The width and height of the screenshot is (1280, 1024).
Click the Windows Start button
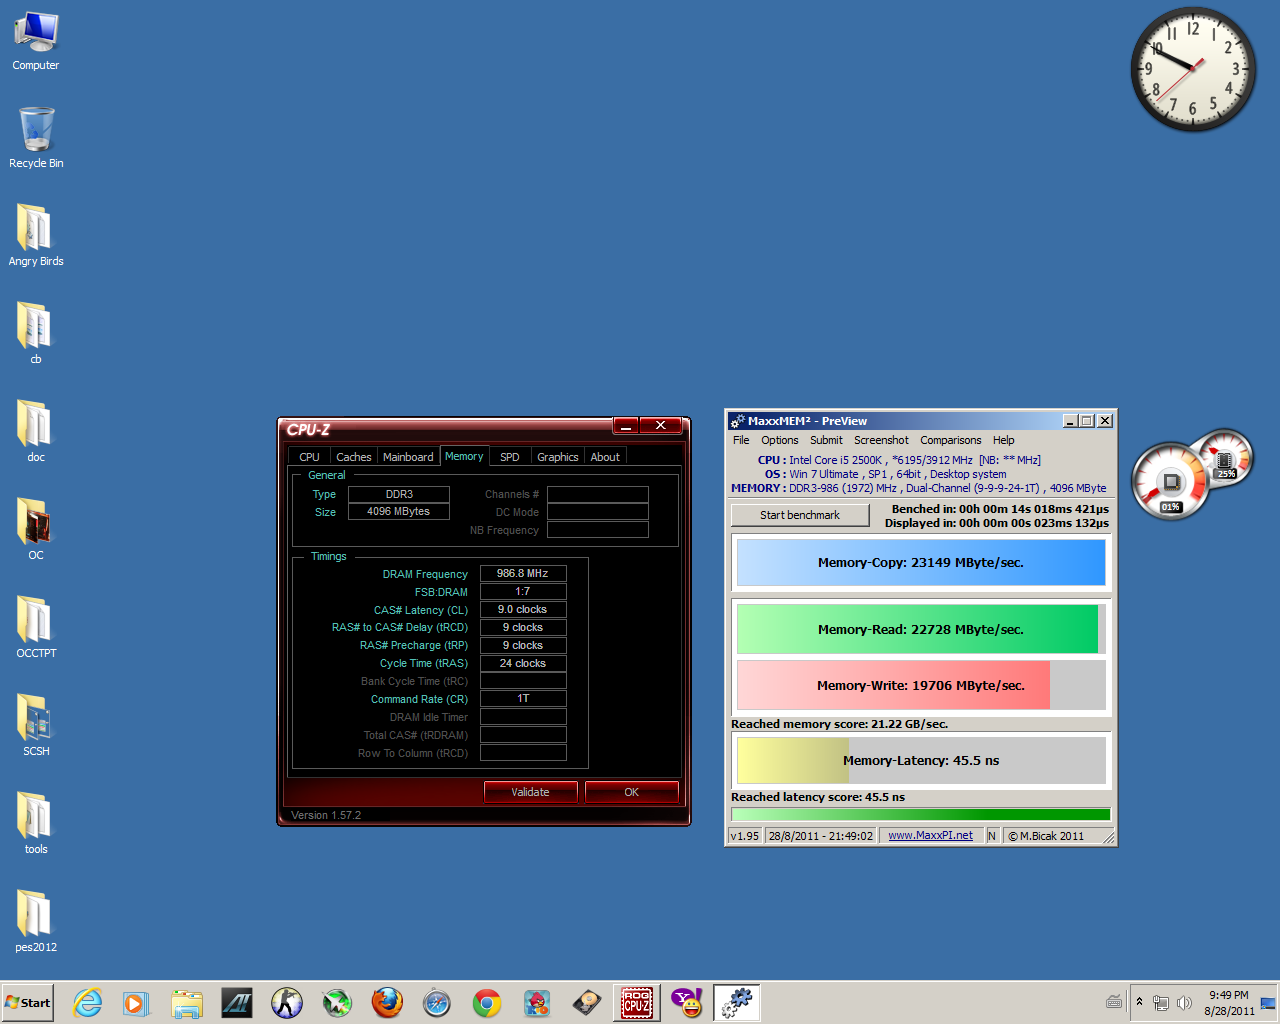(x=27, y=1002)
